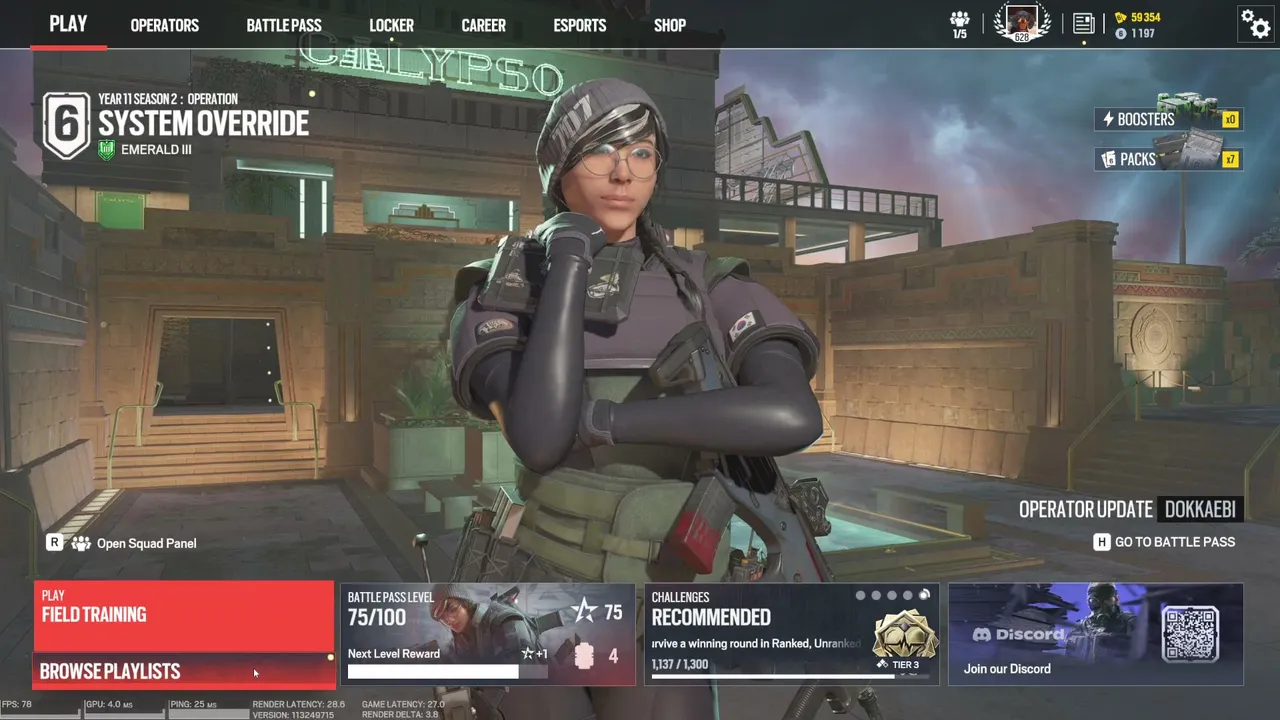1280x720 pixels.
Task: Open the CAREER tab
Action: click(483, 25)
